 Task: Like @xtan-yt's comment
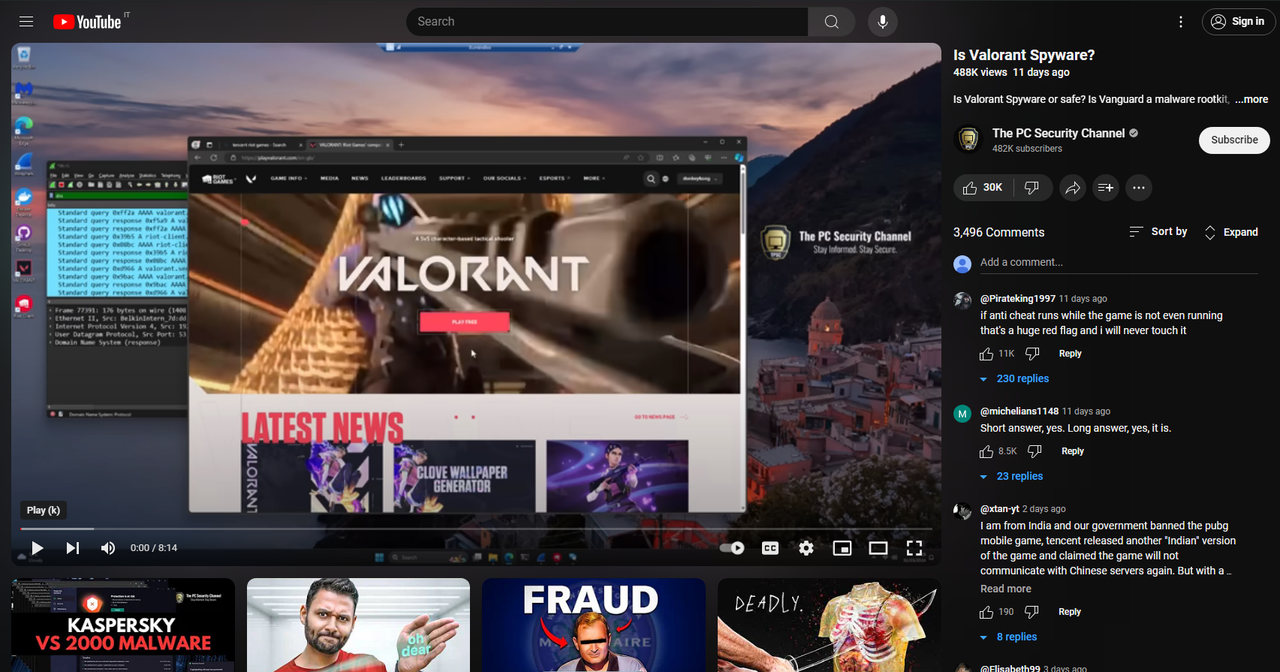click(x=986, y=612)
